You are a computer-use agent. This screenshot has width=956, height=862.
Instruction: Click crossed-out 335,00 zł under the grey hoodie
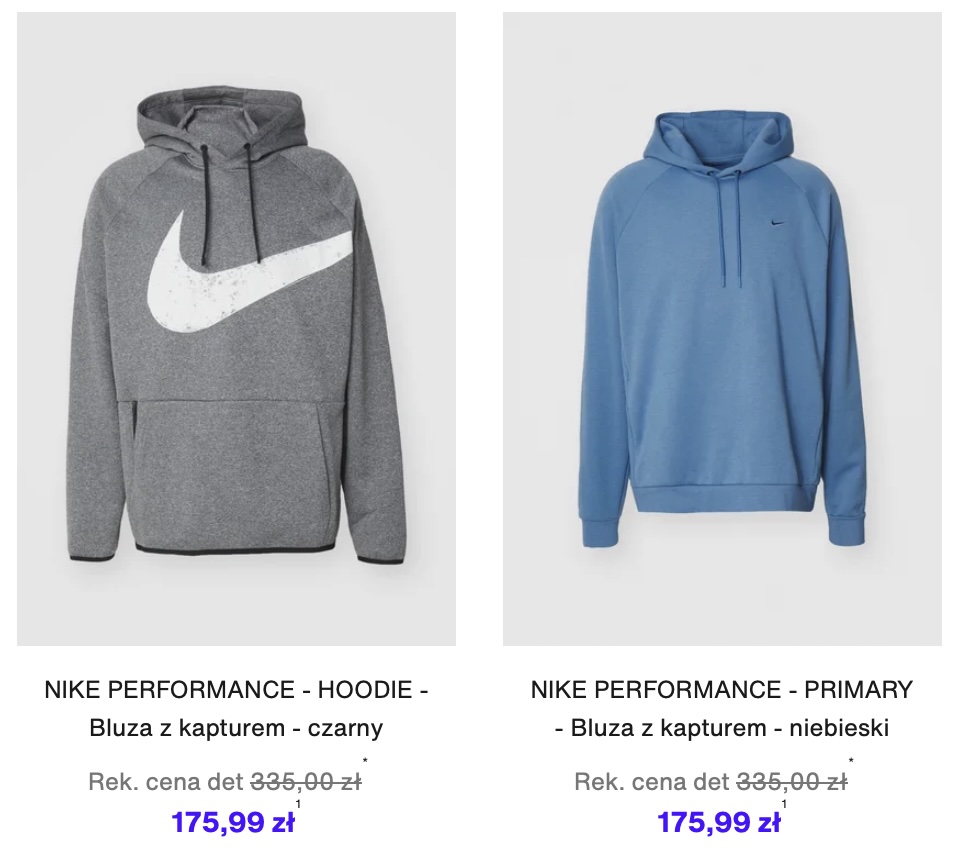click(x=306, y=781)
